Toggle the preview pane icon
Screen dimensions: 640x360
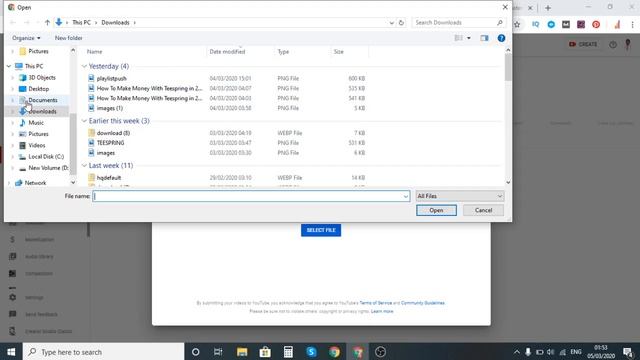pyautogui.click(x=484, y=38)
